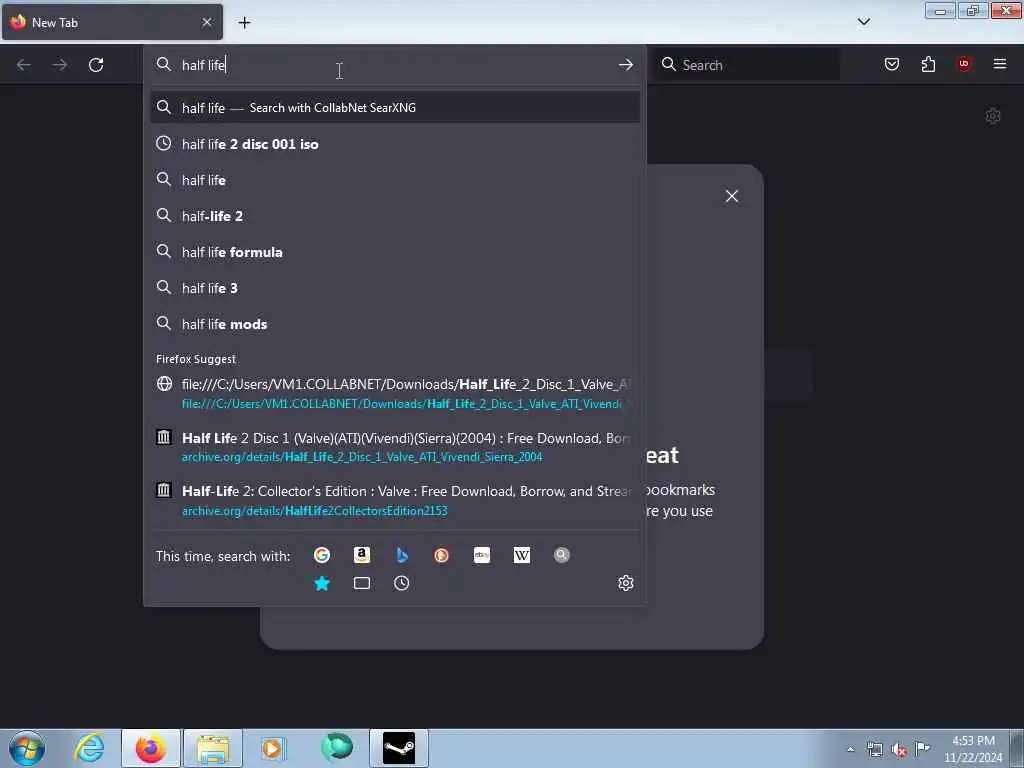The image size is (1024, 768).
Task: Open Windows Explorer folder in taskbar
Action: click(213, 748)
